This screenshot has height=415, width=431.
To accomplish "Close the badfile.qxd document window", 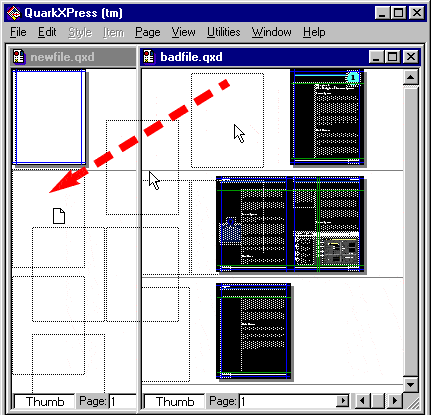I will (x=410, y=57).
